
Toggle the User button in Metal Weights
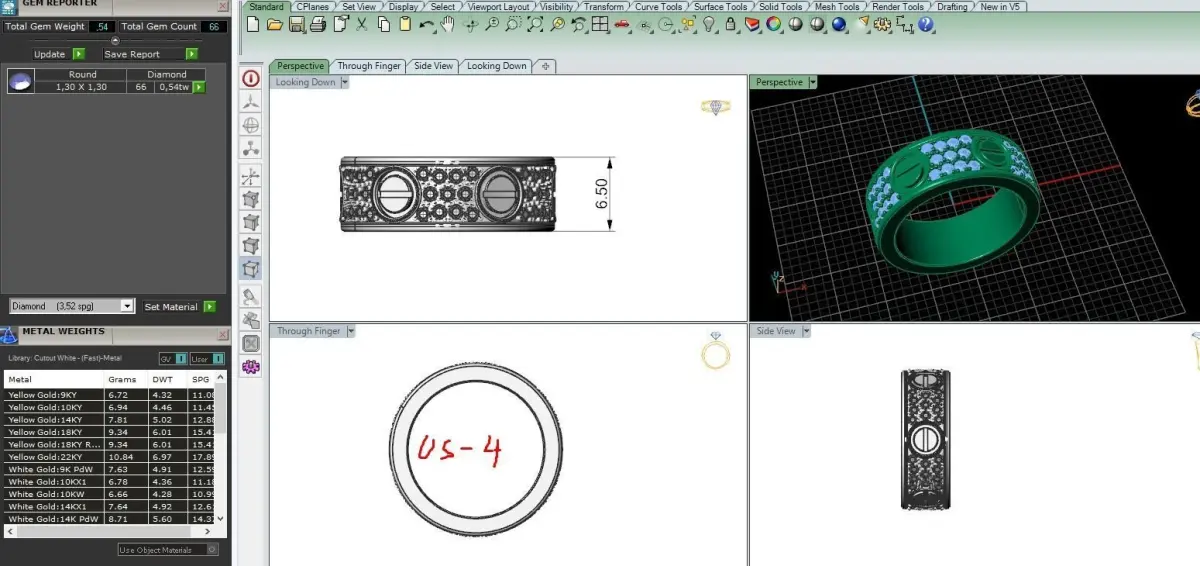pyautogui.click(x=207, y=359)
